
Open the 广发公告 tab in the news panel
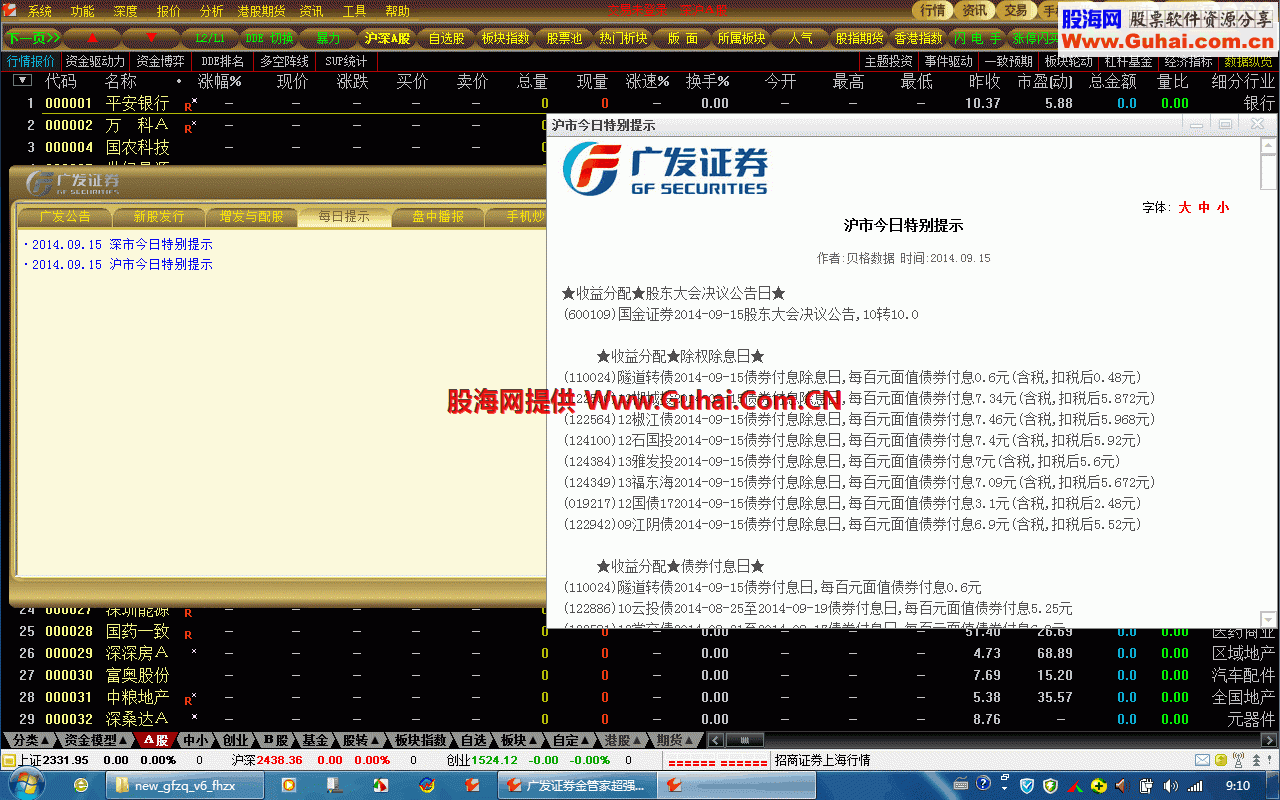pos(65,216)
